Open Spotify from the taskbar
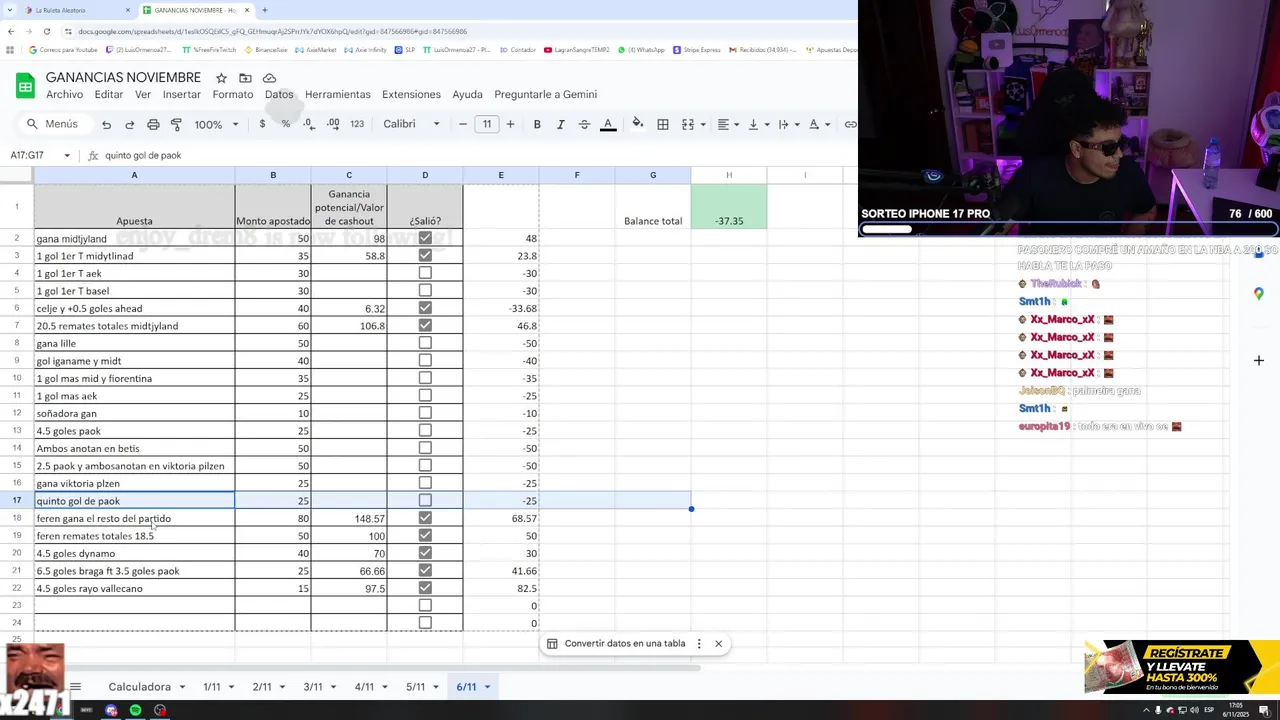Image resolution: width=1280 pixels, height=720 pixels. (135, 710)
